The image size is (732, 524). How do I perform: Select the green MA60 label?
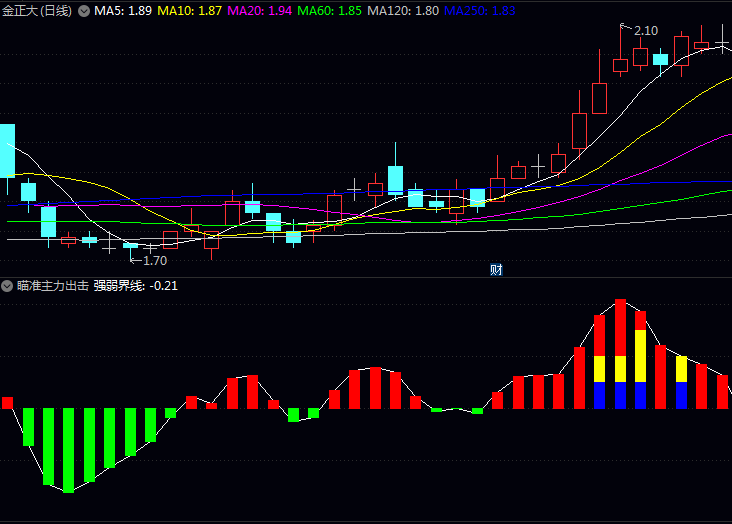point(330,10)
